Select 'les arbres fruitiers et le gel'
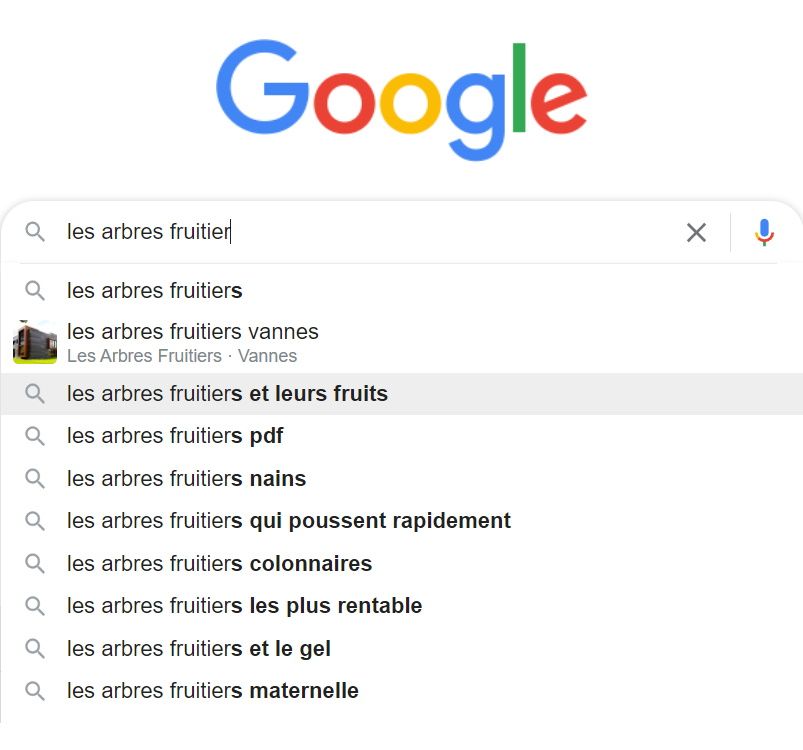803x750 pixels. [x=198, y=648]
